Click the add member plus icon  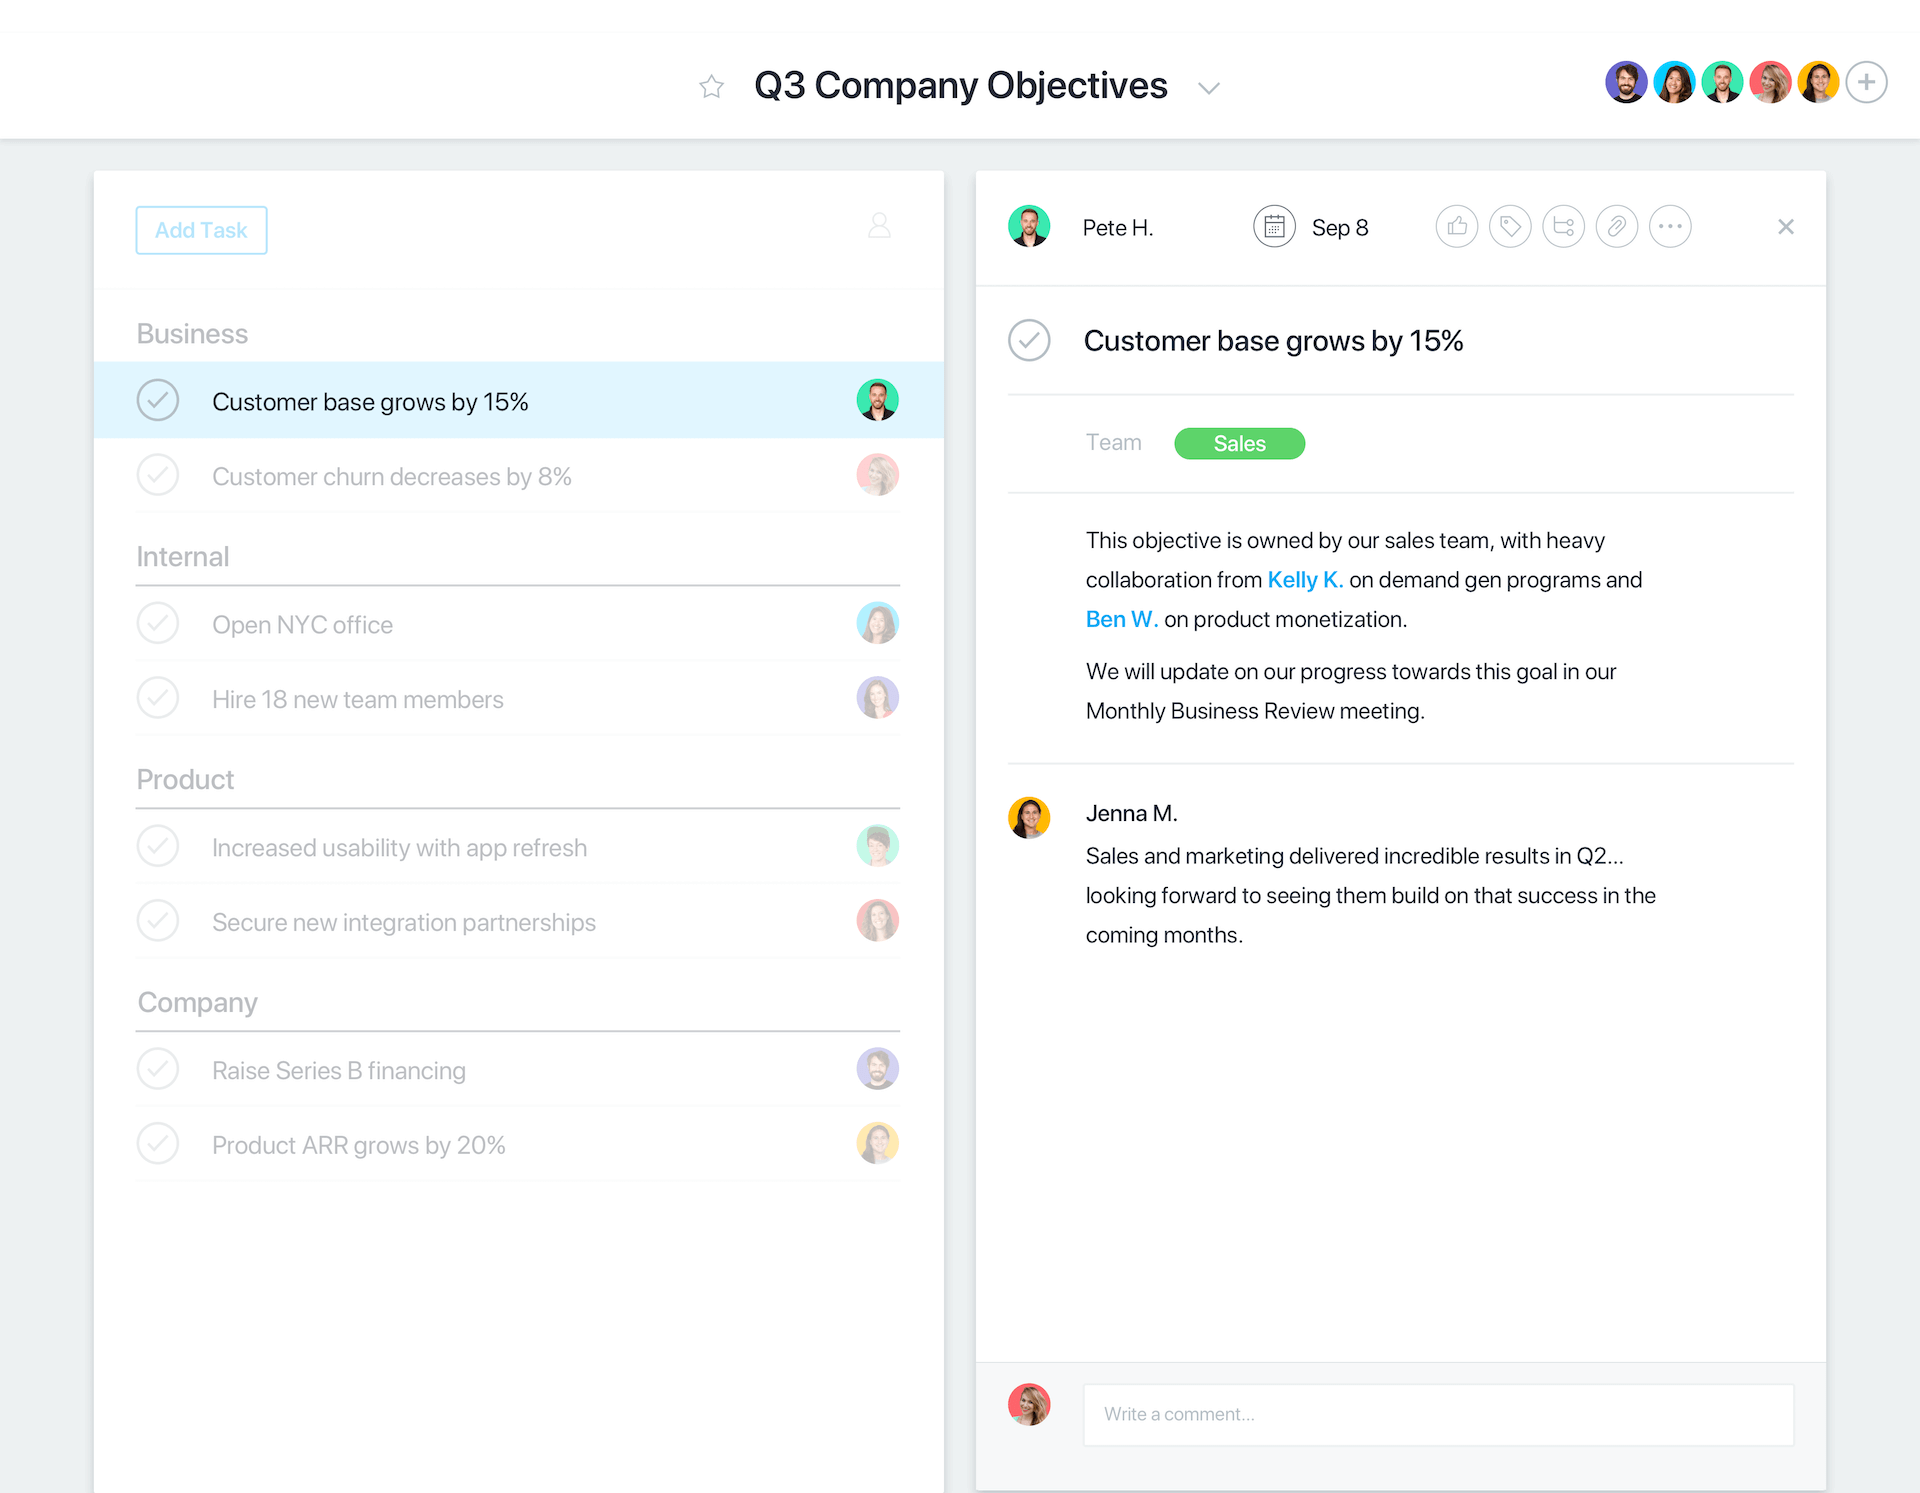click(1866, 82)
